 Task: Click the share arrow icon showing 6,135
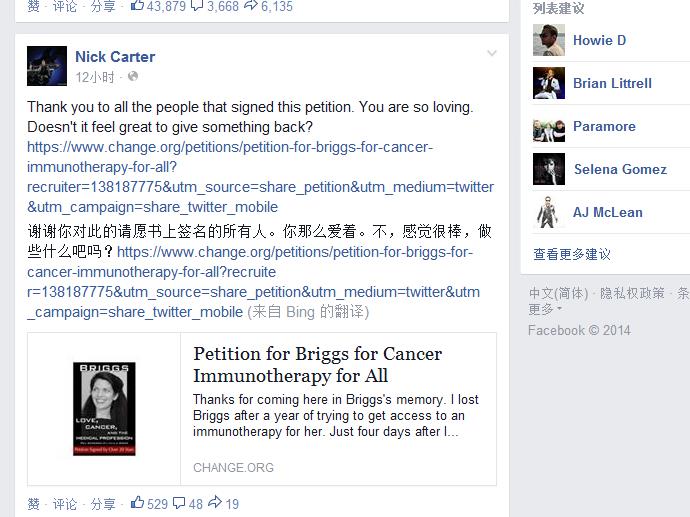click(x=251, y=5)
